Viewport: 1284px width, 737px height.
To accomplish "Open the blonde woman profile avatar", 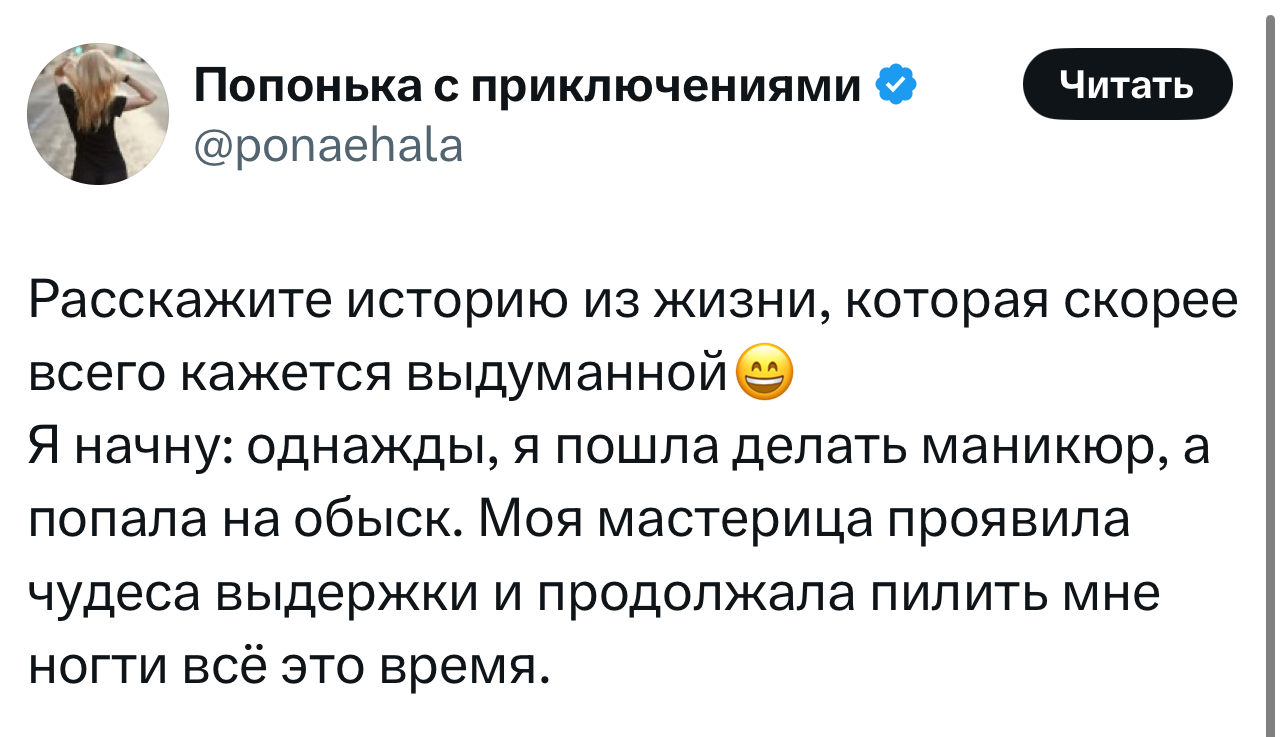I will coord(98,113).
